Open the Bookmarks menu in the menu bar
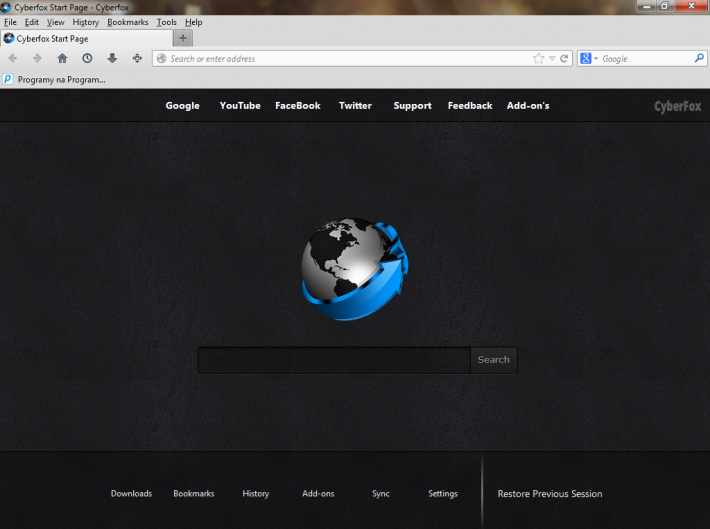The image size is (710, 529). coord(128,22)
